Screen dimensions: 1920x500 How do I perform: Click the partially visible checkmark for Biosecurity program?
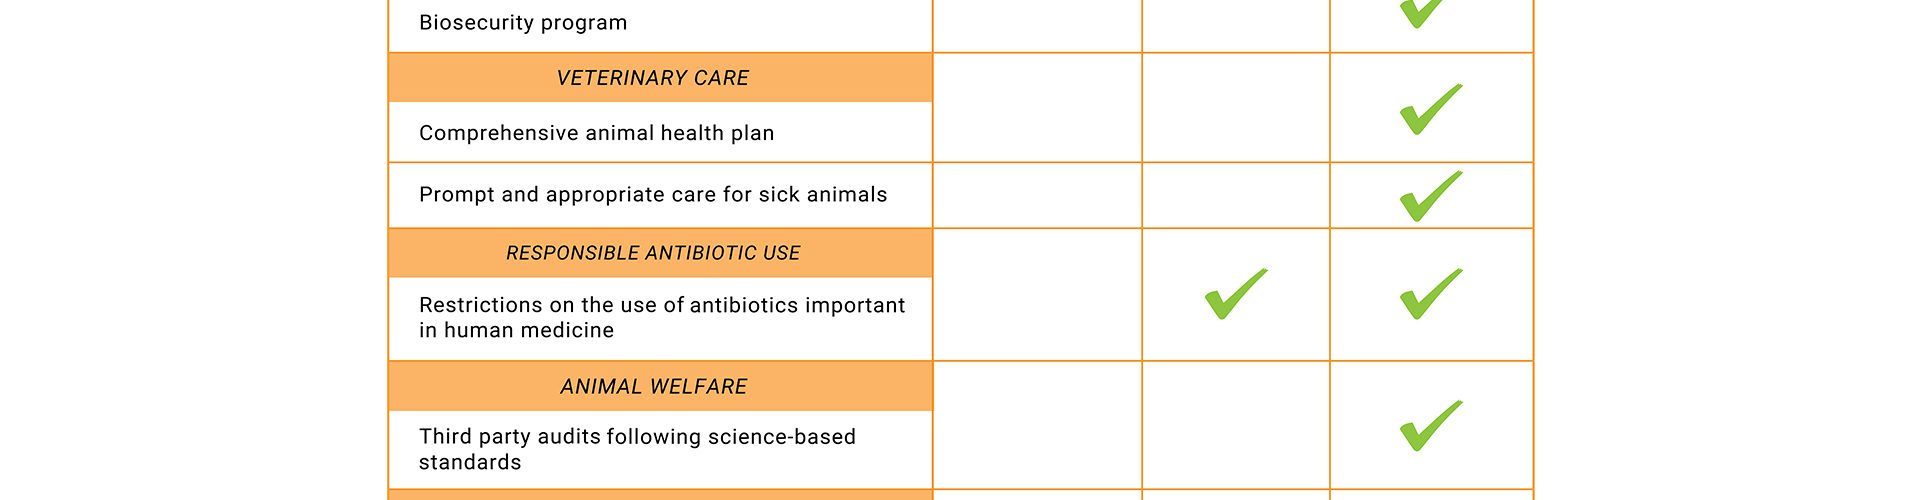(1420, 13)
